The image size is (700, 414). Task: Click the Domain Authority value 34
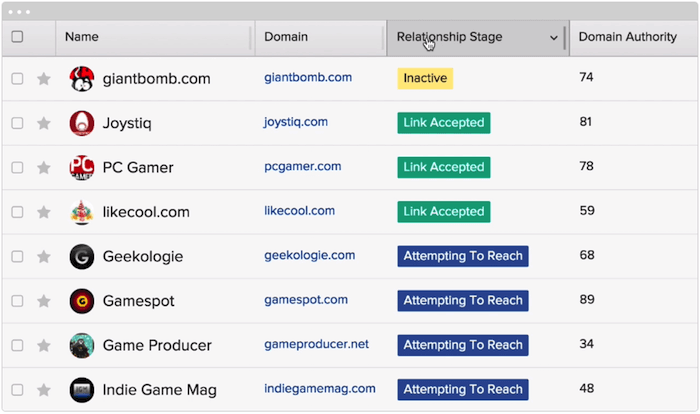click(586, 344)
